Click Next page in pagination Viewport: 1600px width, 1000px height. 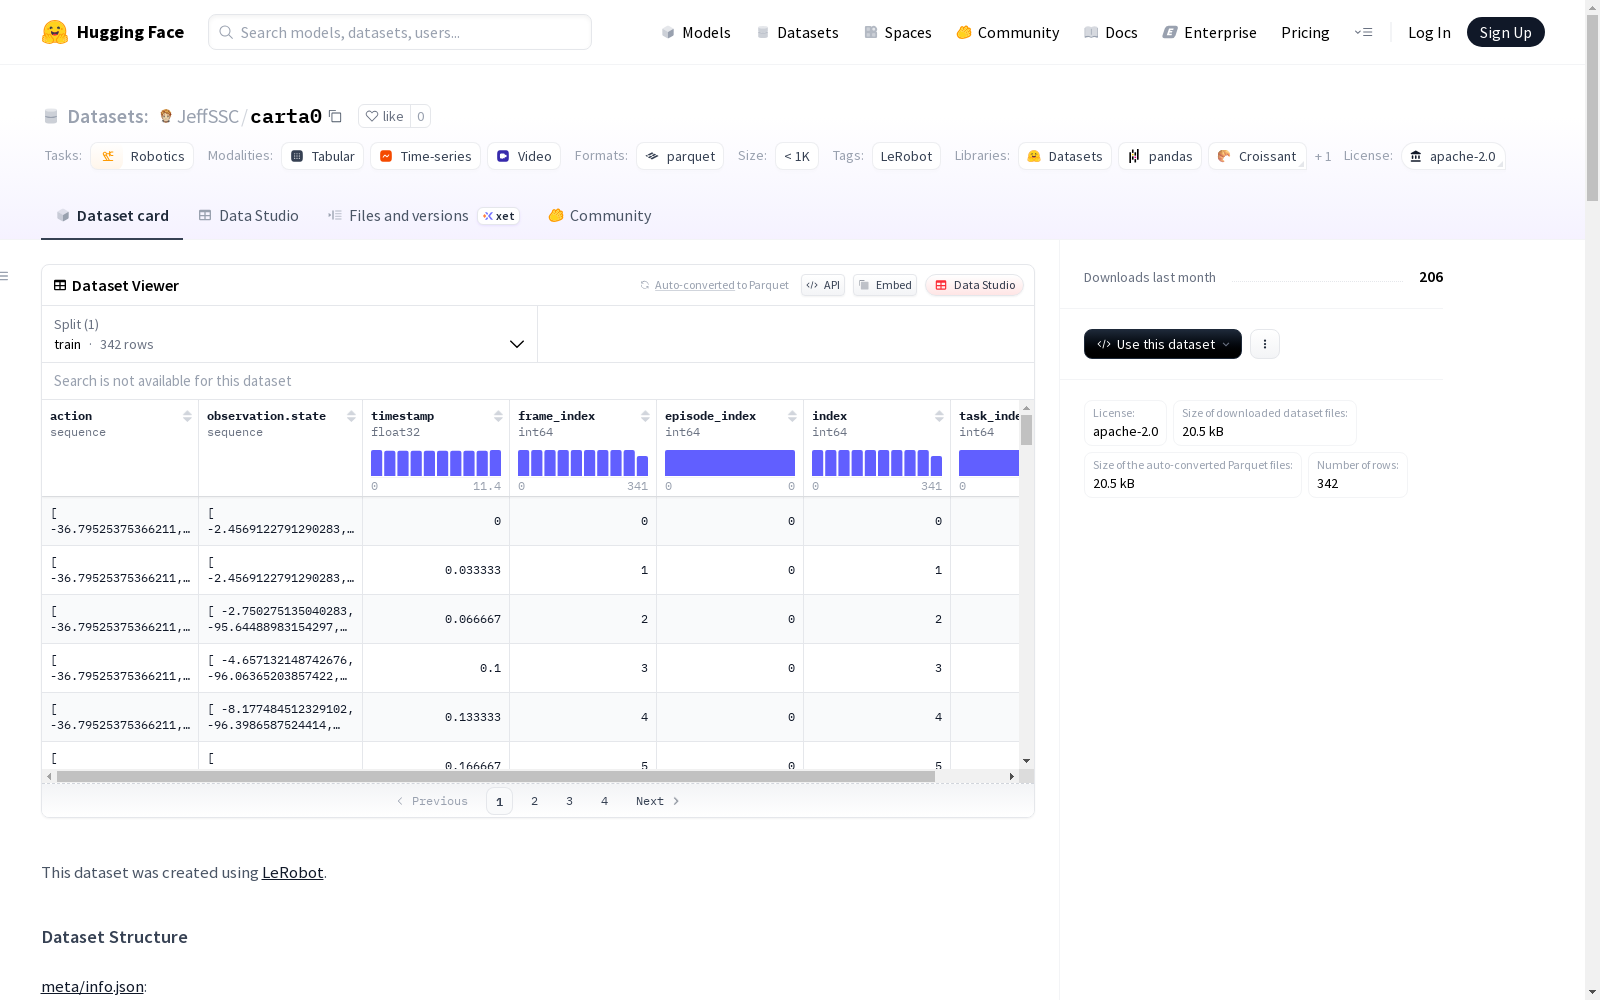pyautogui.click(x=658, y=801)
